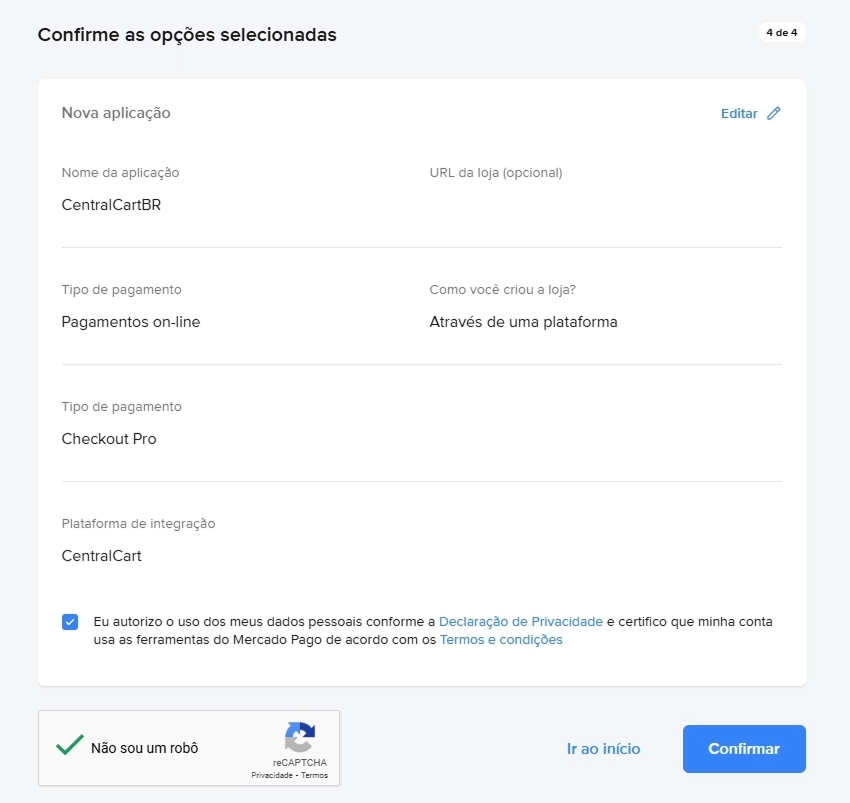Image resolution: width=850 pixels, height=803 pixels.
Task: Click the "Pagamentos on-line" payment type value
Action: (x=131, y=321)
